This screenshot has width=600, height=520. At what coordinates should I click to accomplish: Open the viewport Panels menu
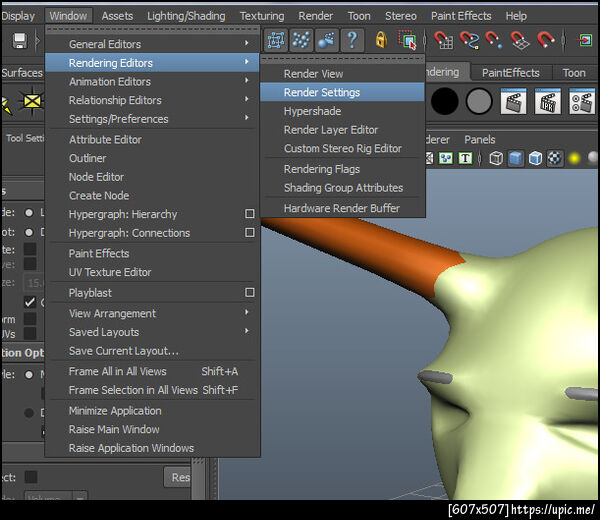coord(479,139)
